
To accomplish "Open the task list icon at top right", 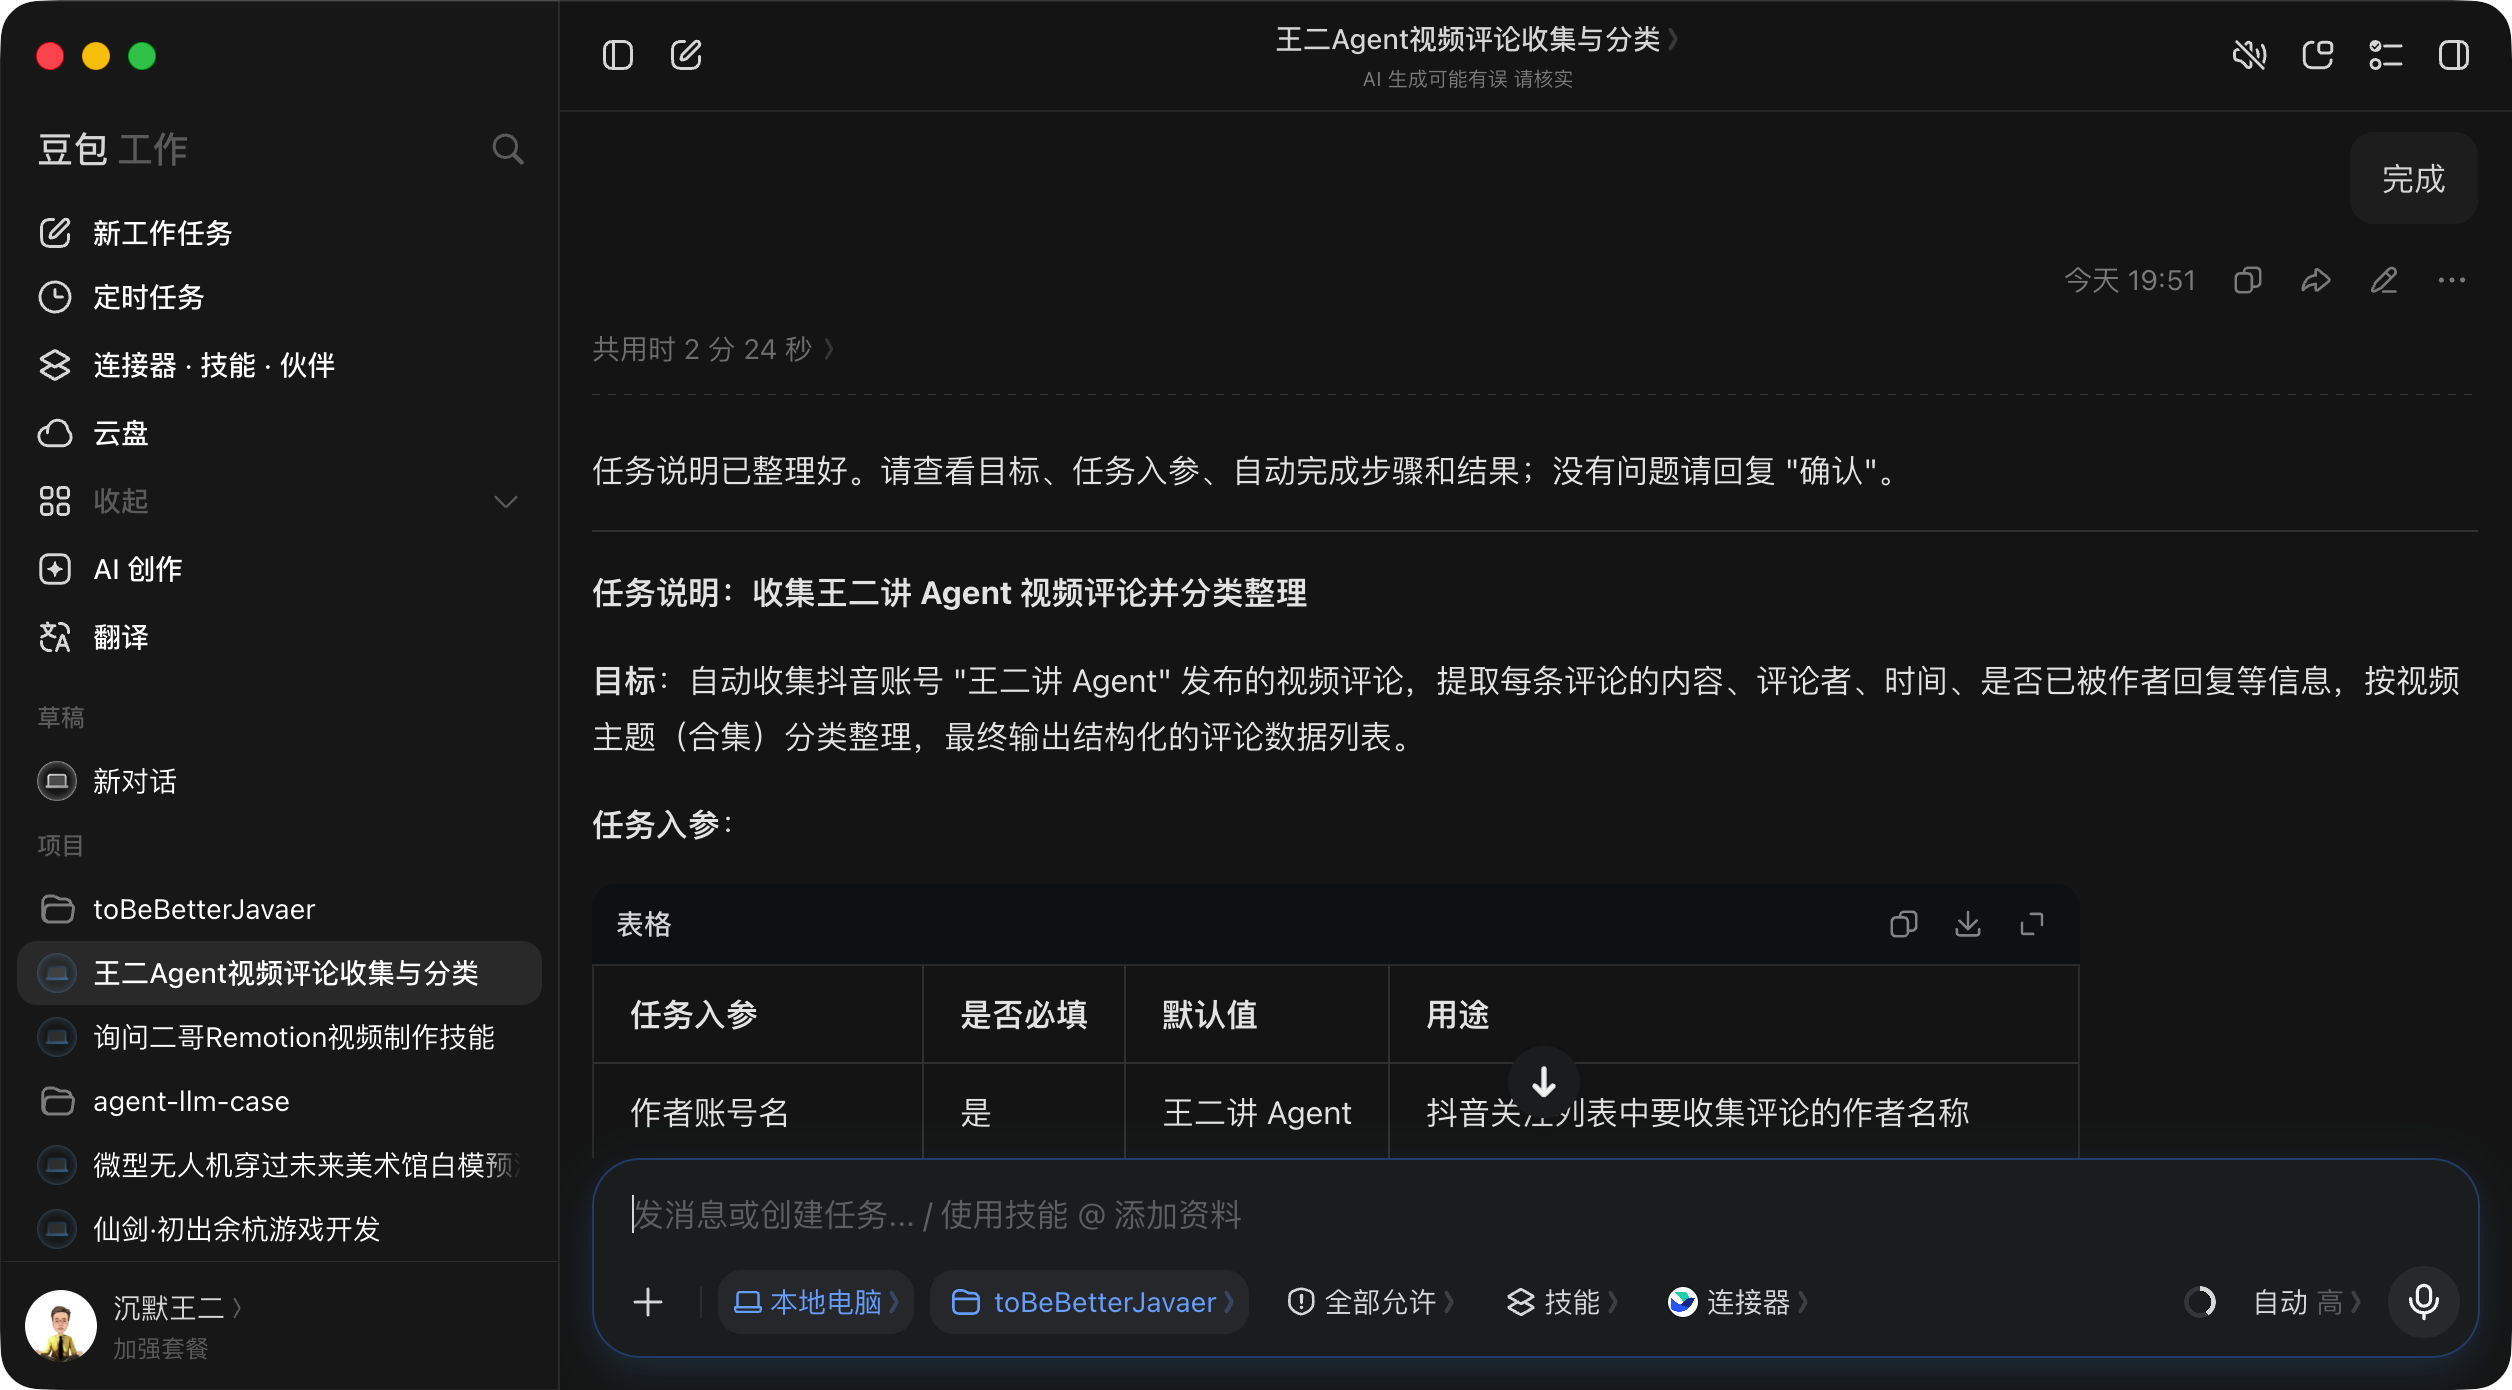I will pos(2386,55).
